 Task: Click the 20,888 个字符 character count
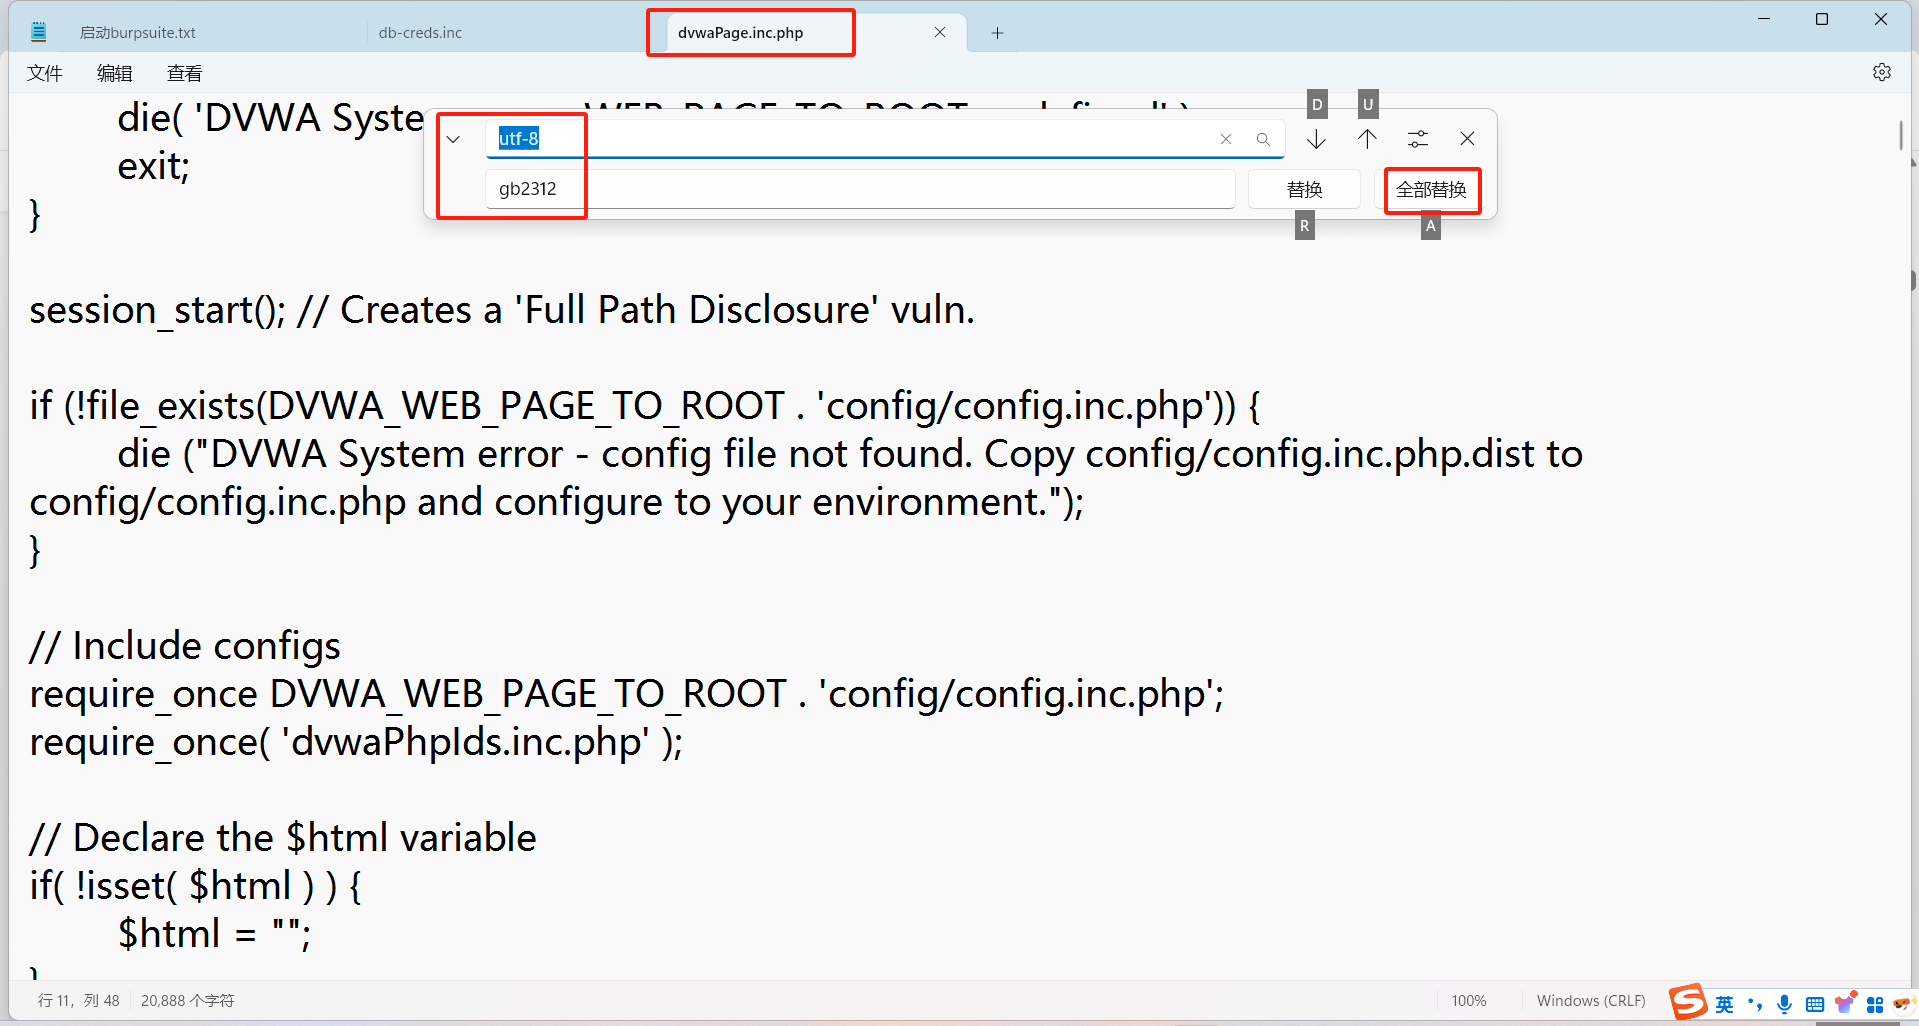187,1000
